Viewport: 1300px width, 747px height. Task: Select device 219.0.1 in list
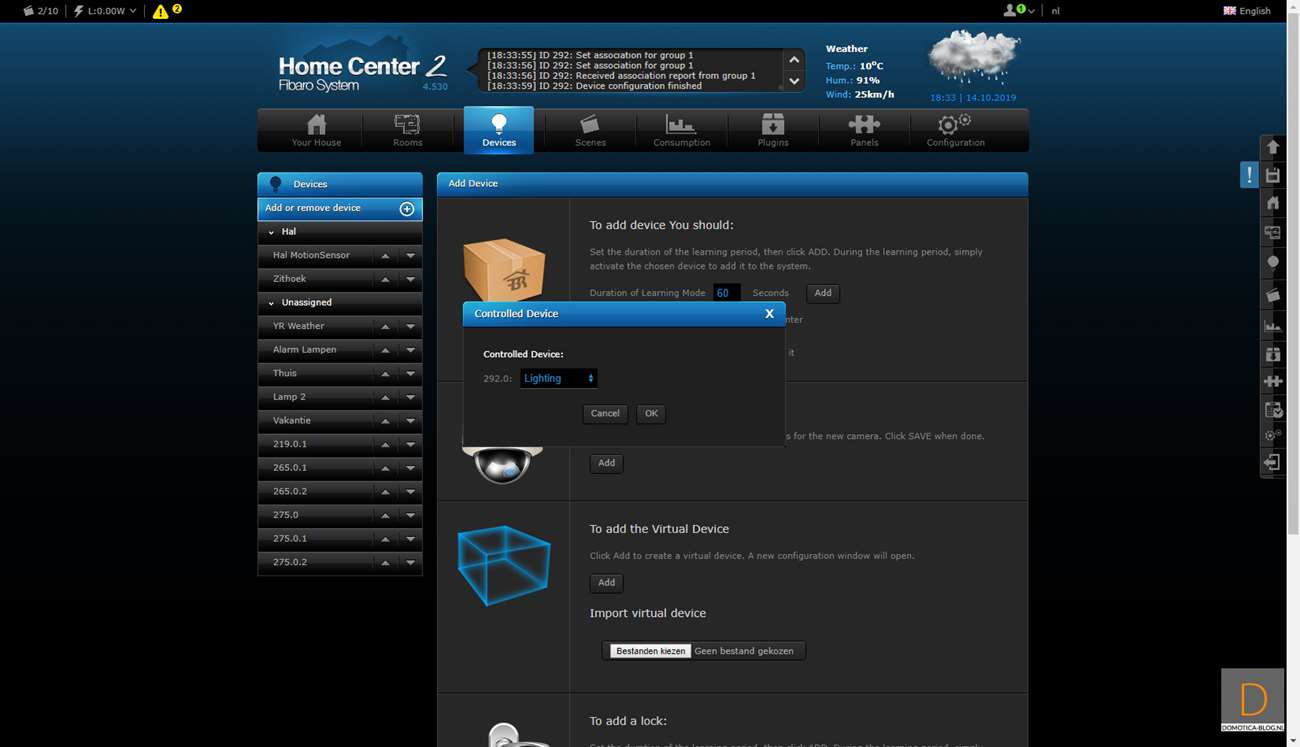289,444
